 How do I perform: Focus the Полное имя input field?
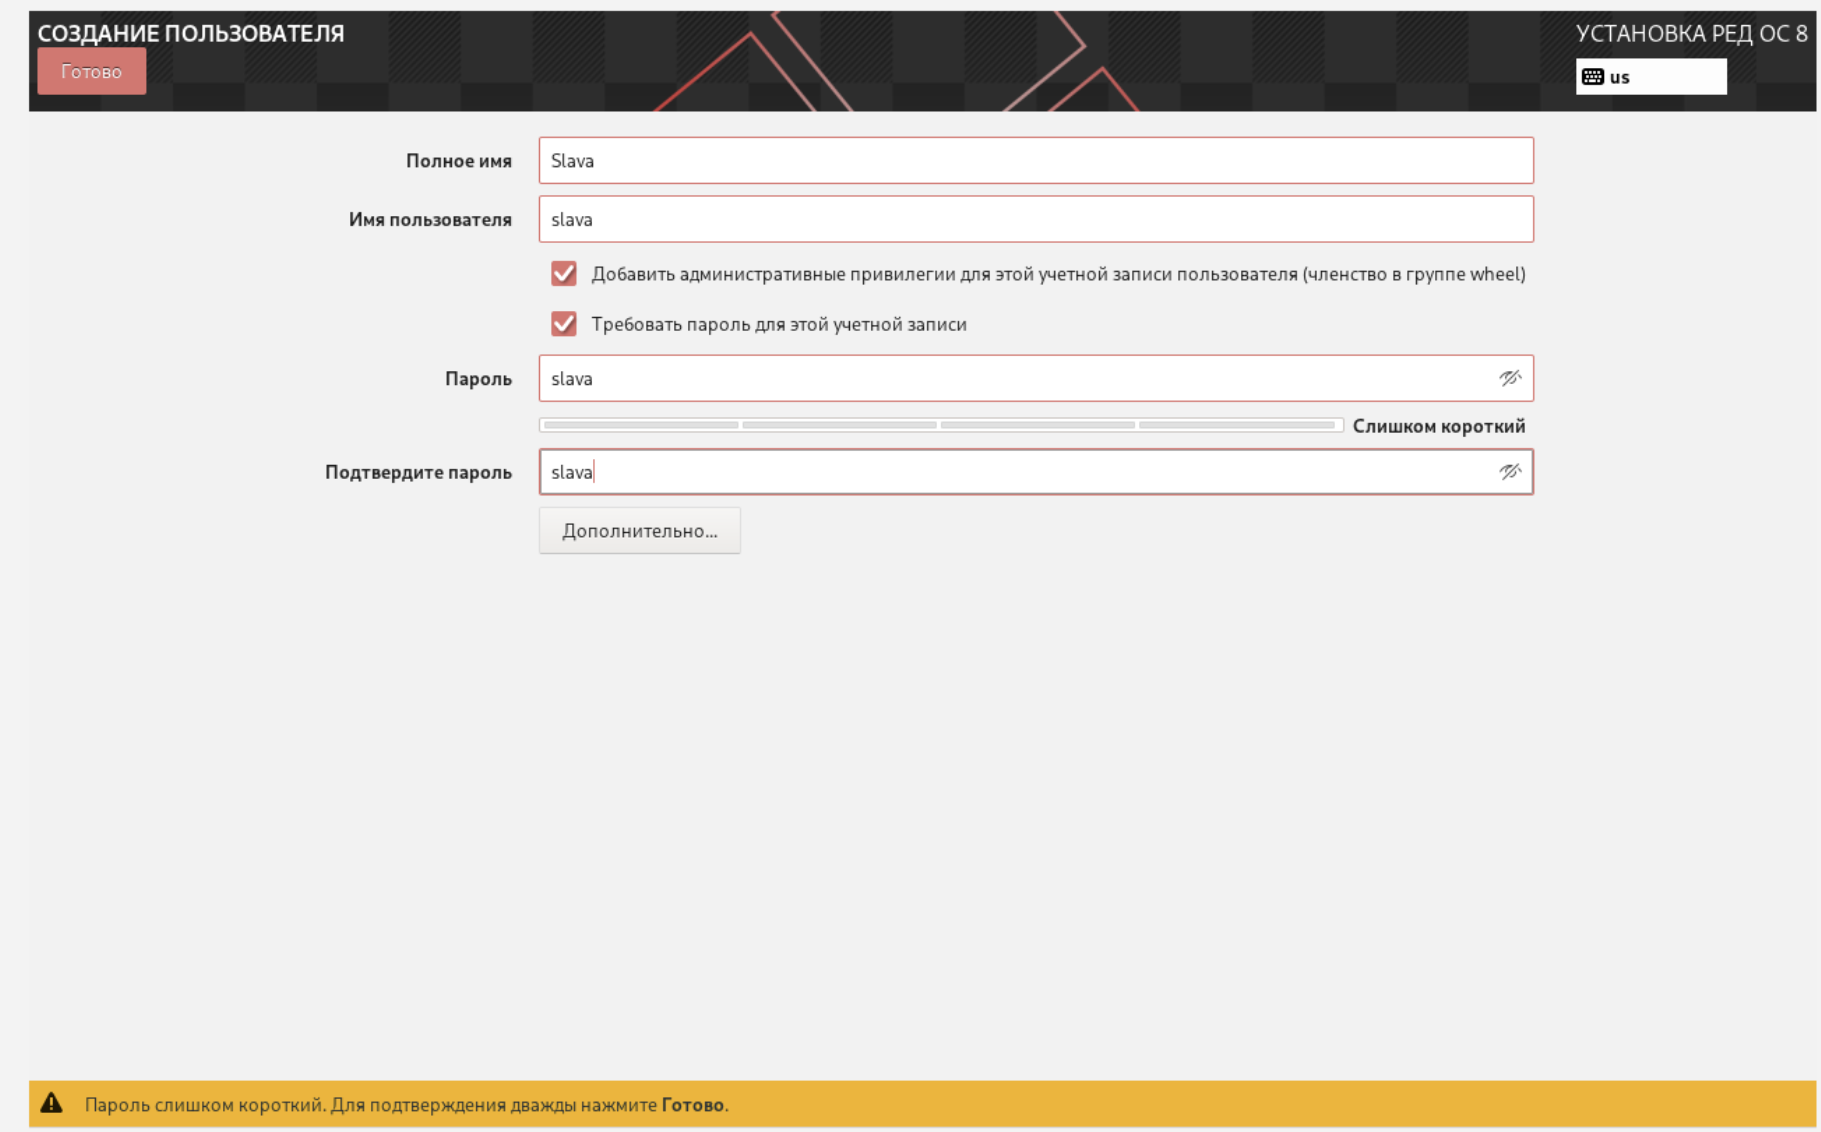(1035, 160)
